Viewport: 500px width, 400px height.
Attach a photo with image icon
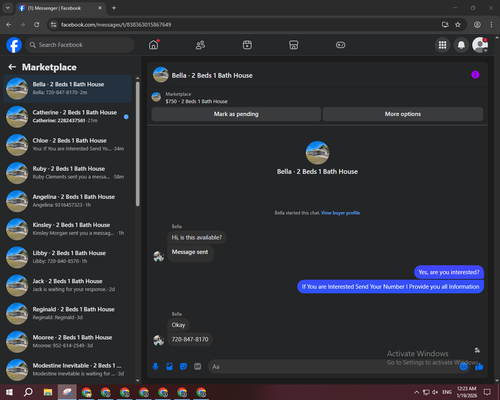pos(169,367)
